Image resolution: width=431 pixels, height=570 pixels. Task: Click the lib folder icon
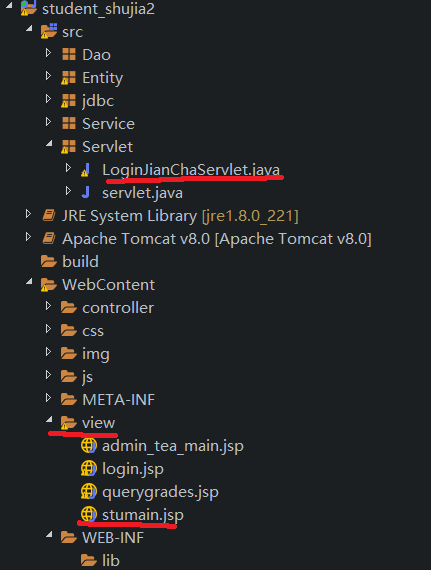89,560
